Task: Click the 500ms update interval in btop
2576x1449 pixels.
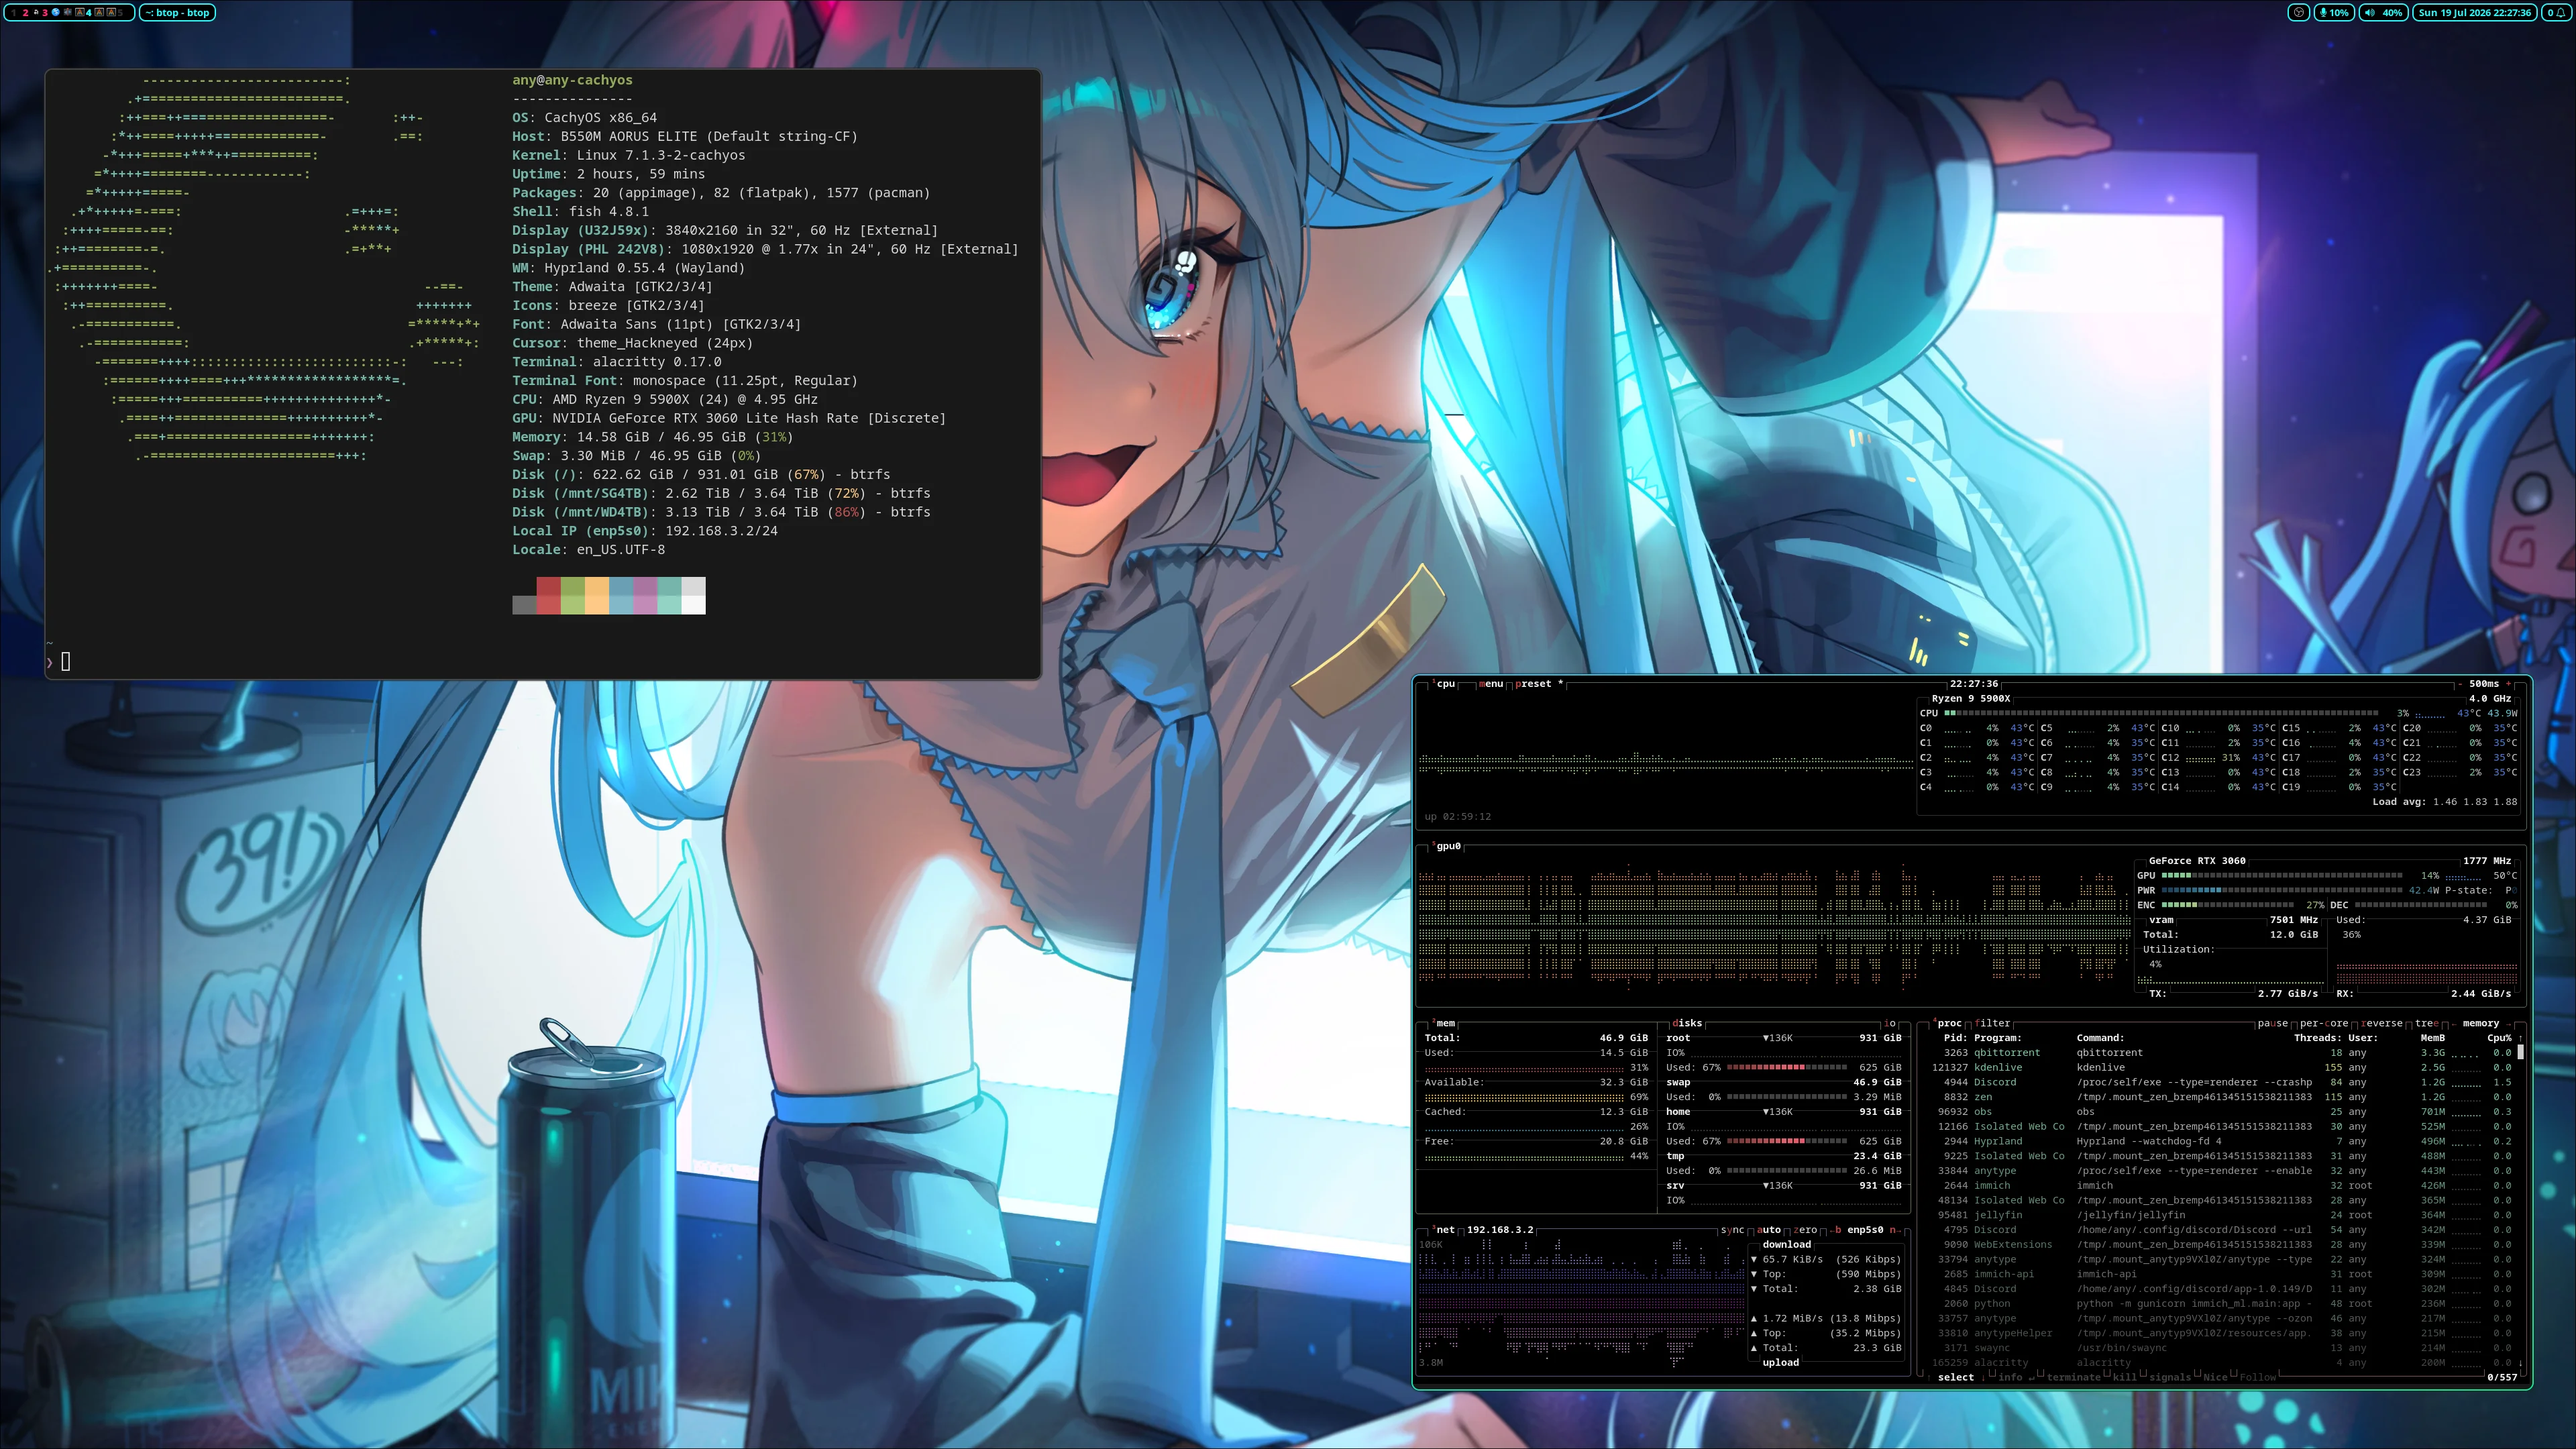Action: [2484, 684]
